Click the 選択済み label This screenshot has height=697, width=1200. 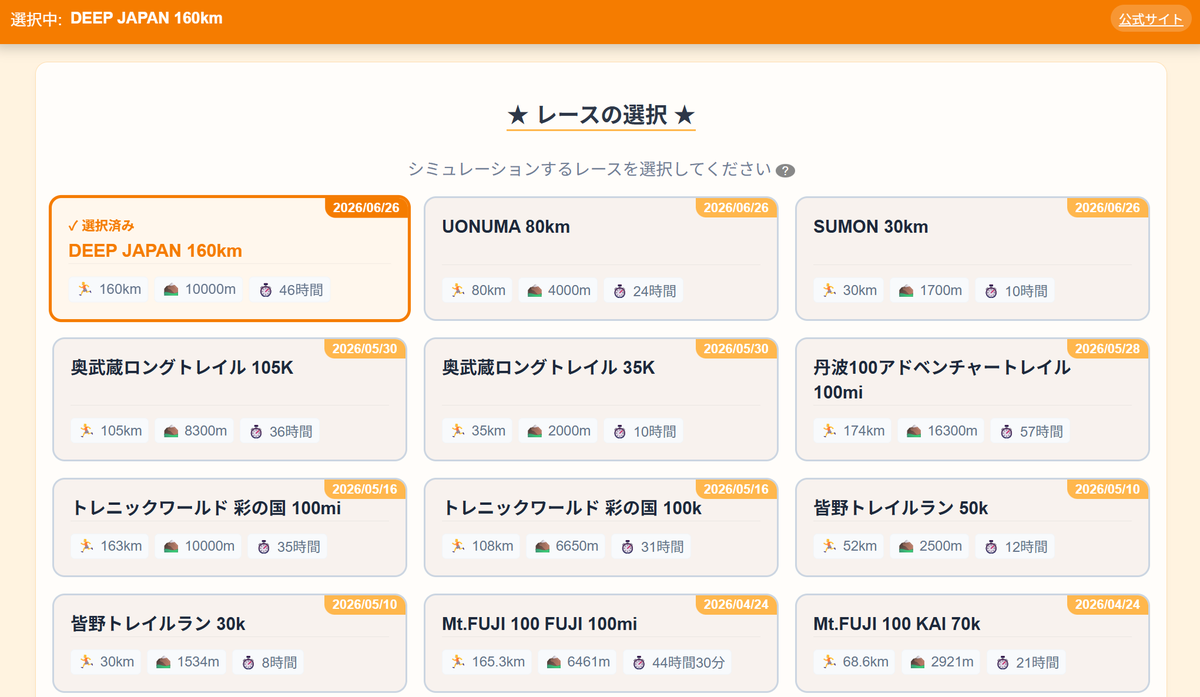101,226
